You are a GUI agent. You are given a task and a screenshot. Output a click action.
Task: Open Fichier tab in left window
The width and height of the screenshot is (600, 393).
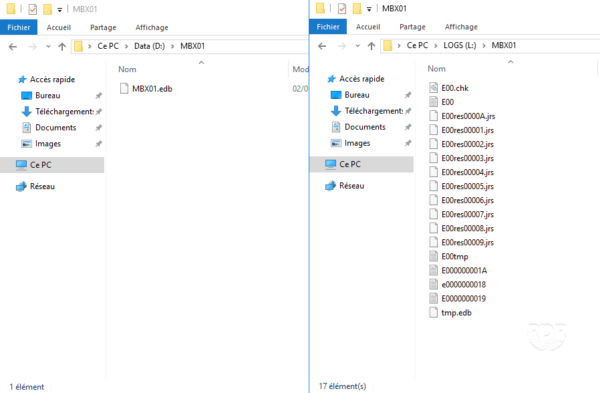click(18, 28)
